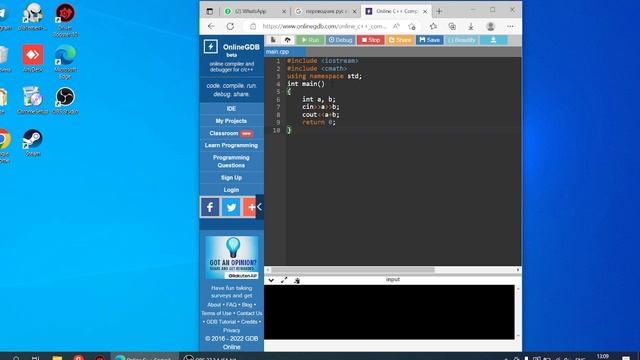Image resolution: width=640 pixels, height=360 pixels.
Task: Expand the console panel to fullscreen
Action: tap(284, 280)
